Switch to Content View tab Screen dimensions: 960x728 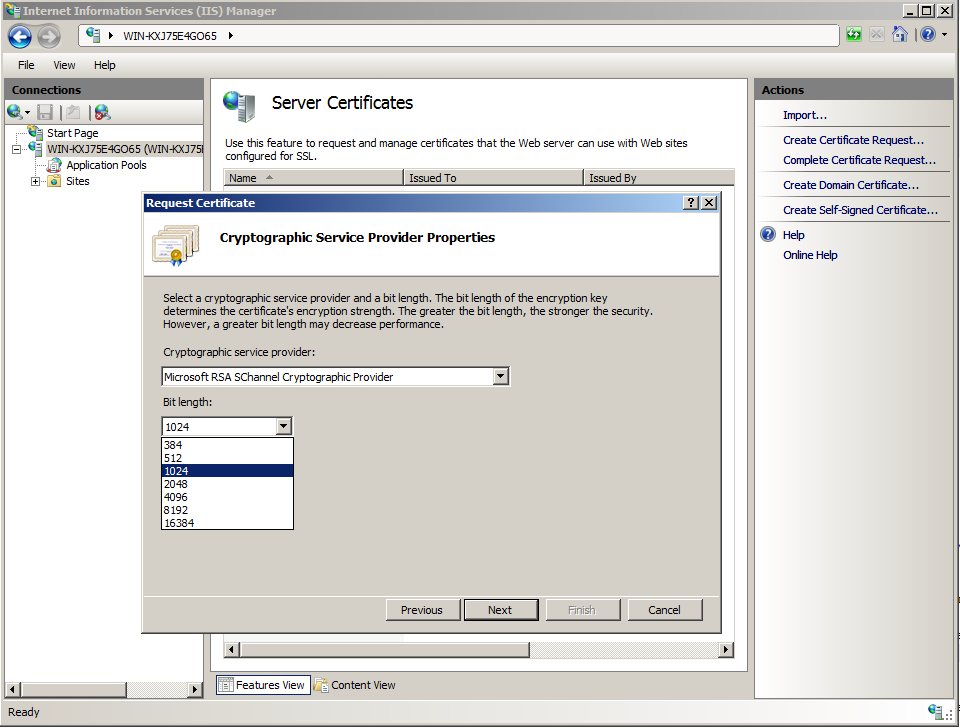pyautogui.click(x=356, y=685)
